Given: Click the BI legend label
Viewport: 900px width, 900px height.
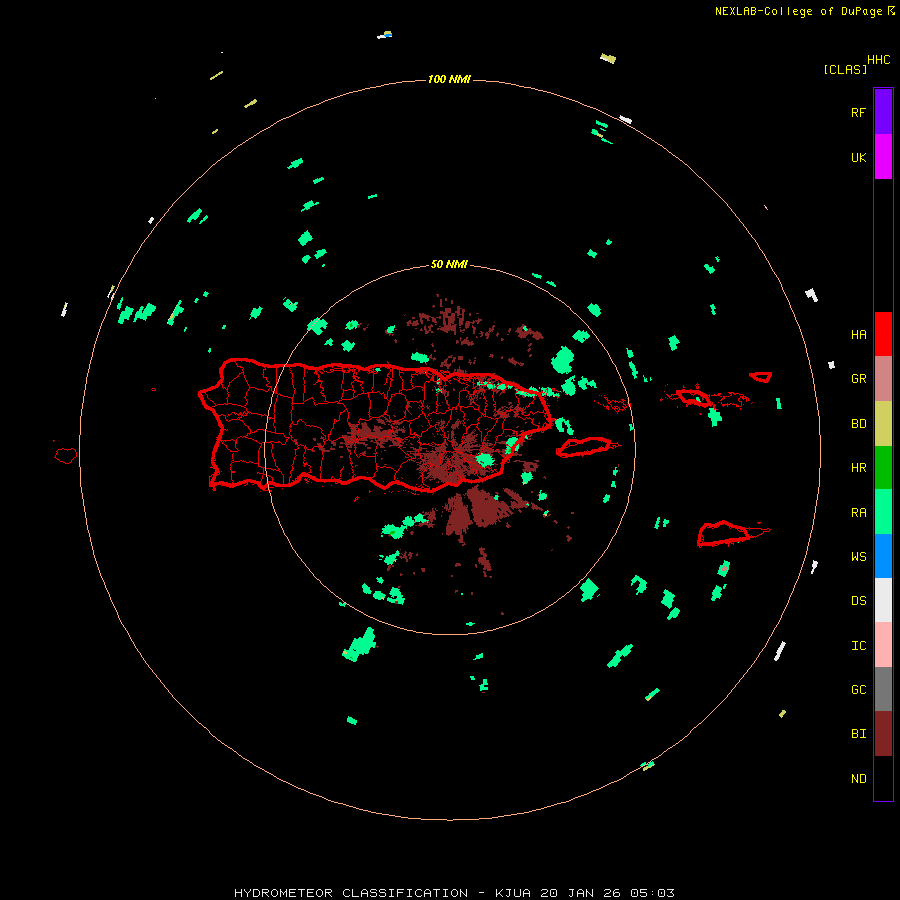Looking at the screenshot, I should pos(858,733).
